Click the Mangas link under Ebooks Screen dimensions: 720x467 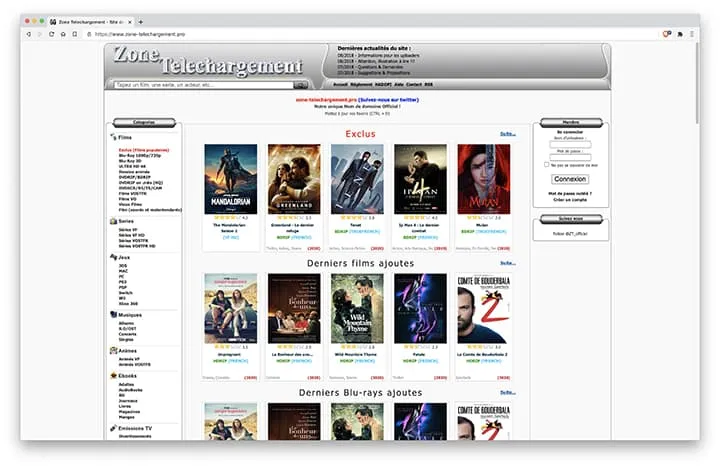[126, 417]
